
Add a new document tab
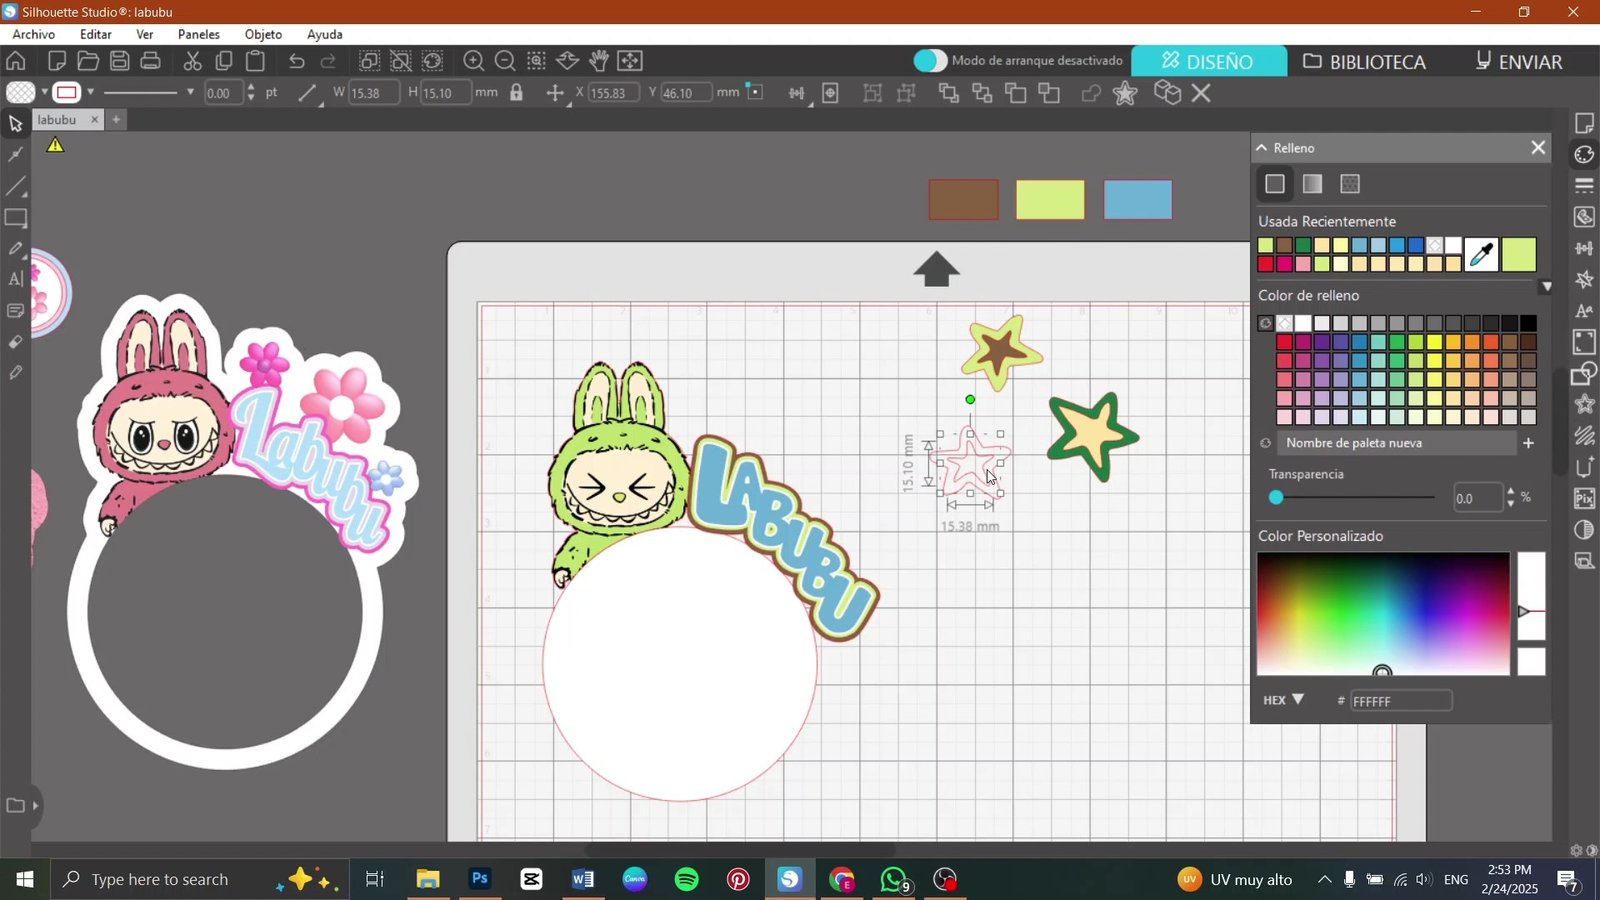tap(116, 120)
